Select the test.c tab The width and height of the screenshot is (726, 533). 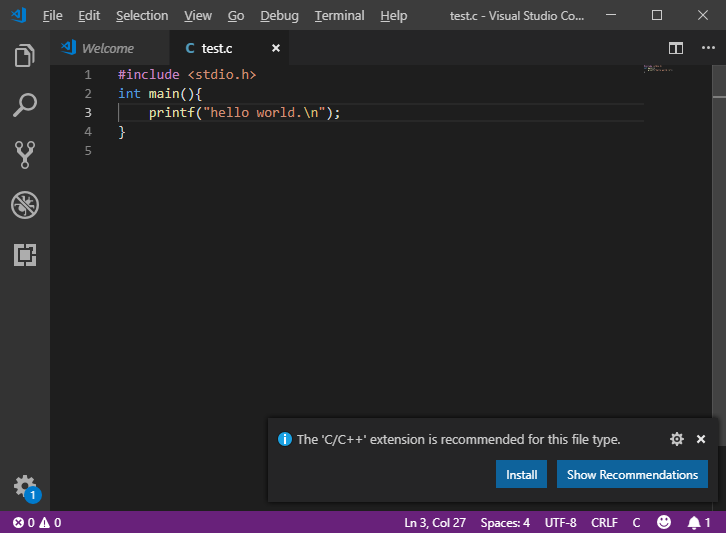pos(229,48)
